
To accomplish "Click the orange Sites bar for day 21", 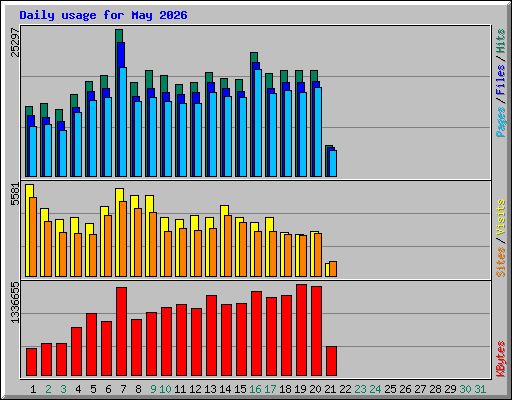I will coord(333,269).
